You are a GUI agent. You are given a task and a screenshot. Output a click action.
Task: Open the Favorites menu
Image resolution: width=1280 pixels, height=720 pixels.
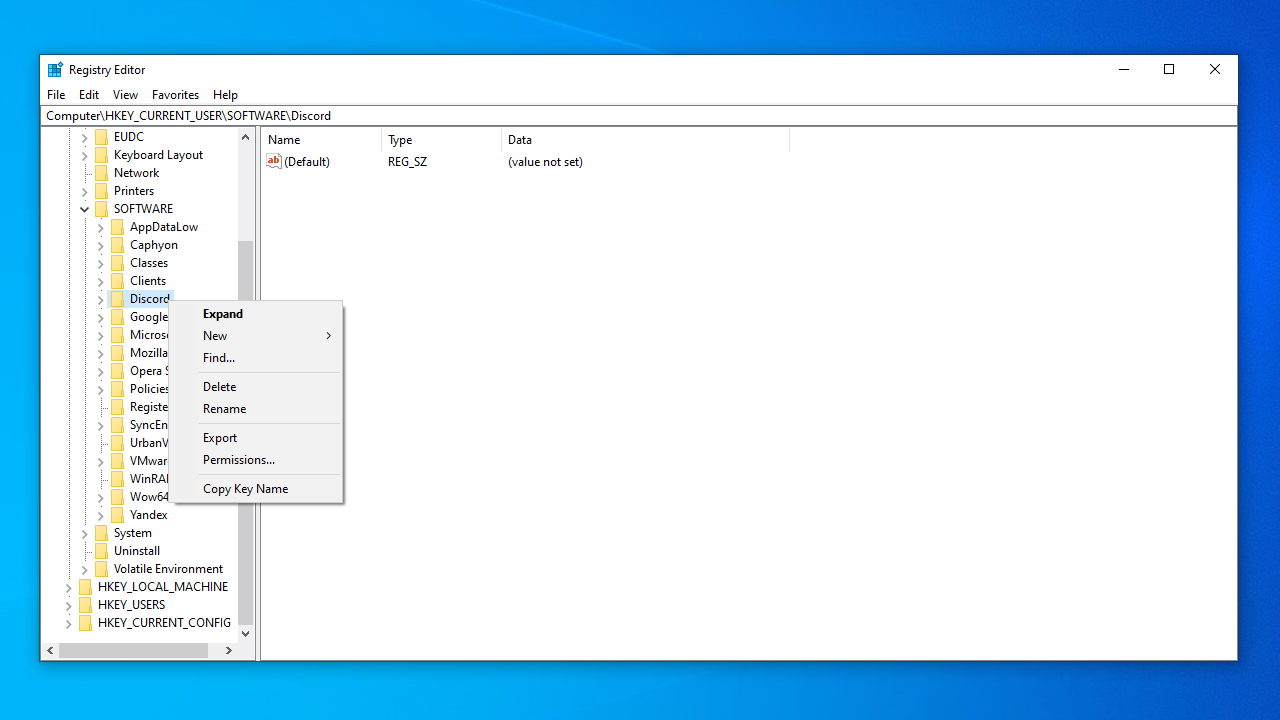(176, 95)
